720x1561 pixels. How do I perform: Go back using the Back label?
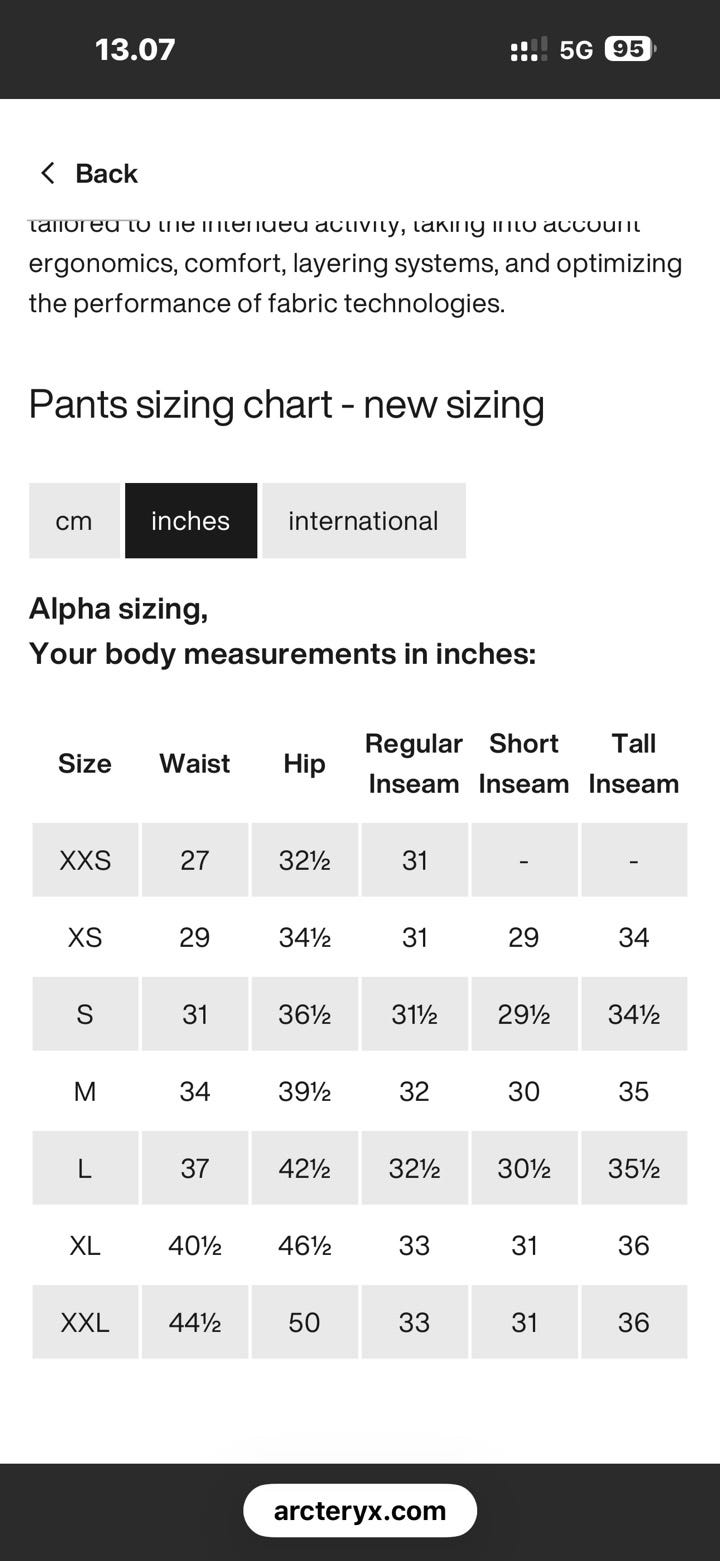(106, 173)
